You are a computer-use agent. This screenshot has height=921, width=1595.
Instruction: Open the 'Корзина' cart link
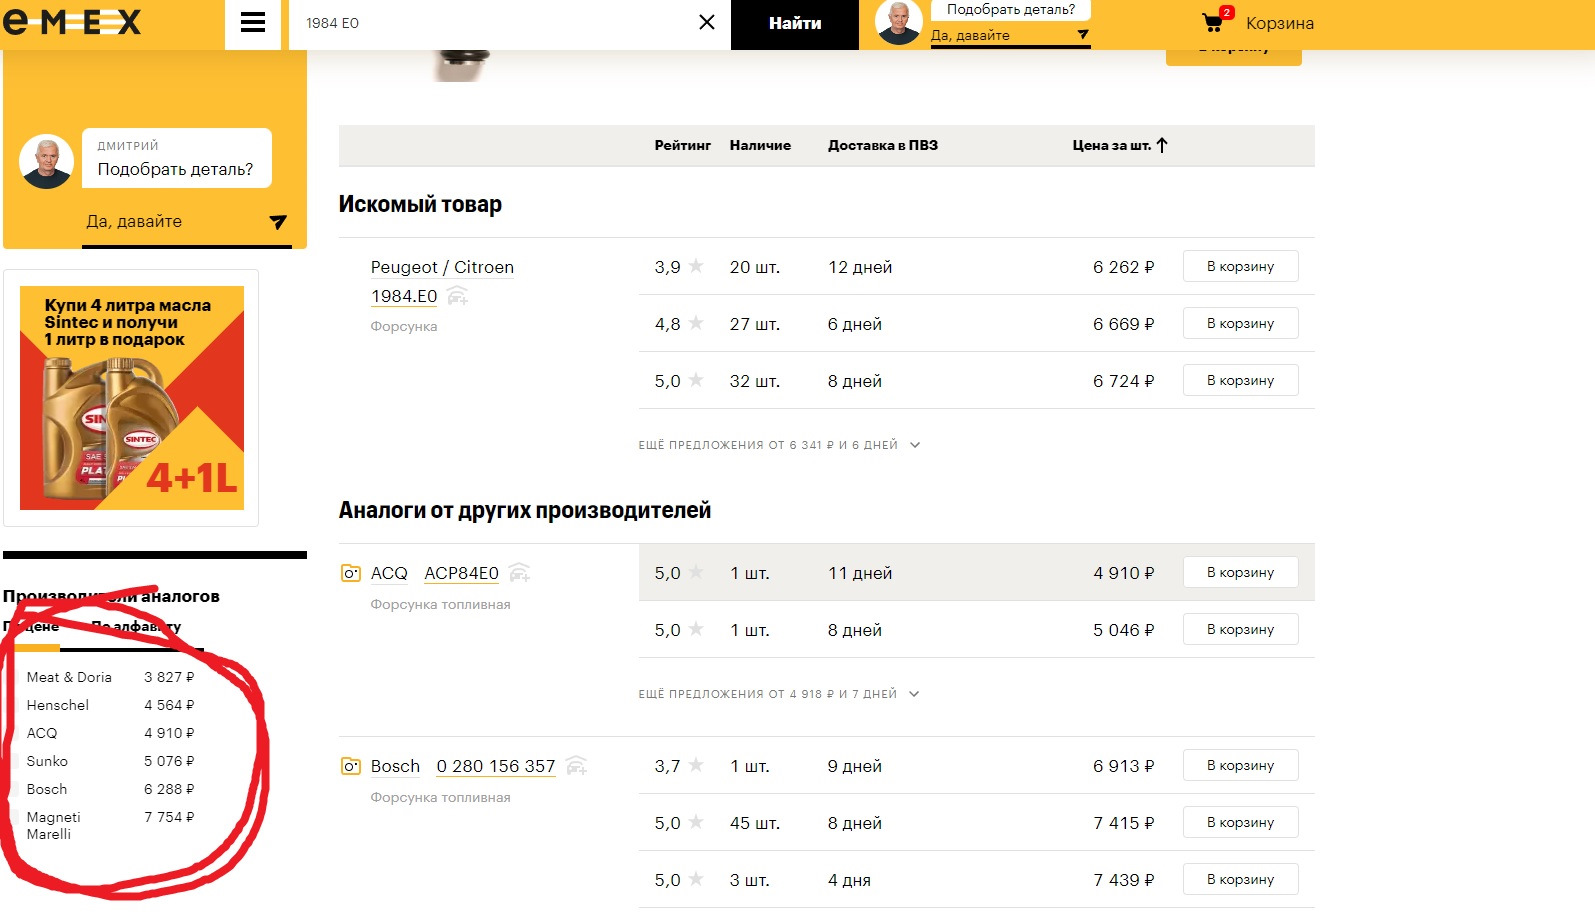coord(1280,23)
